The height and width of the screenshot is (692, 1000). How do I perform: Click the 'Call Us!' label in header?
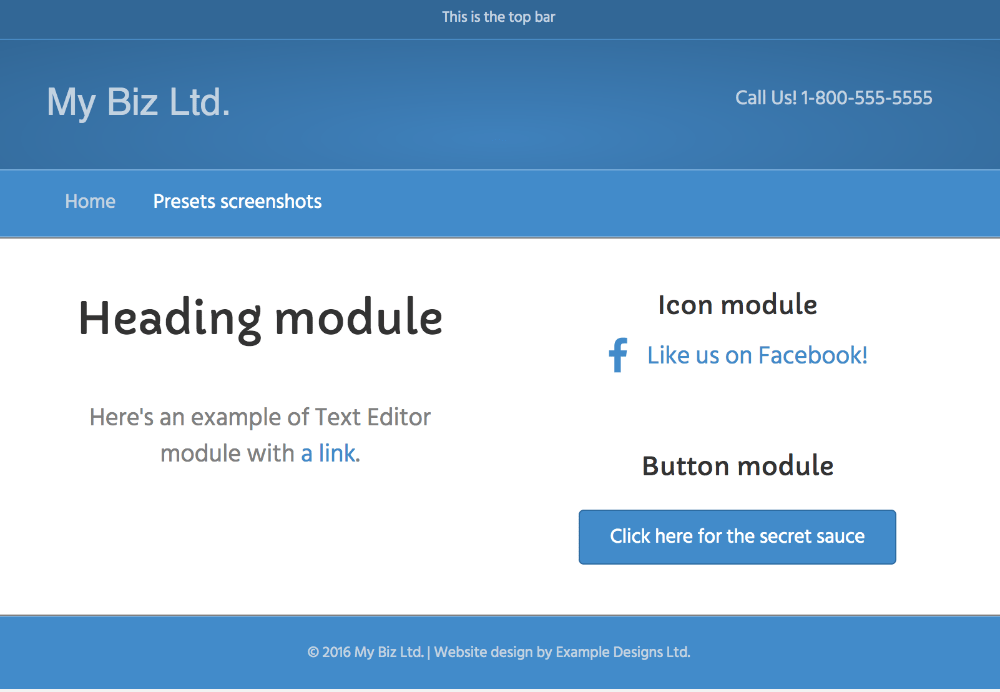(x=766, y=98)
